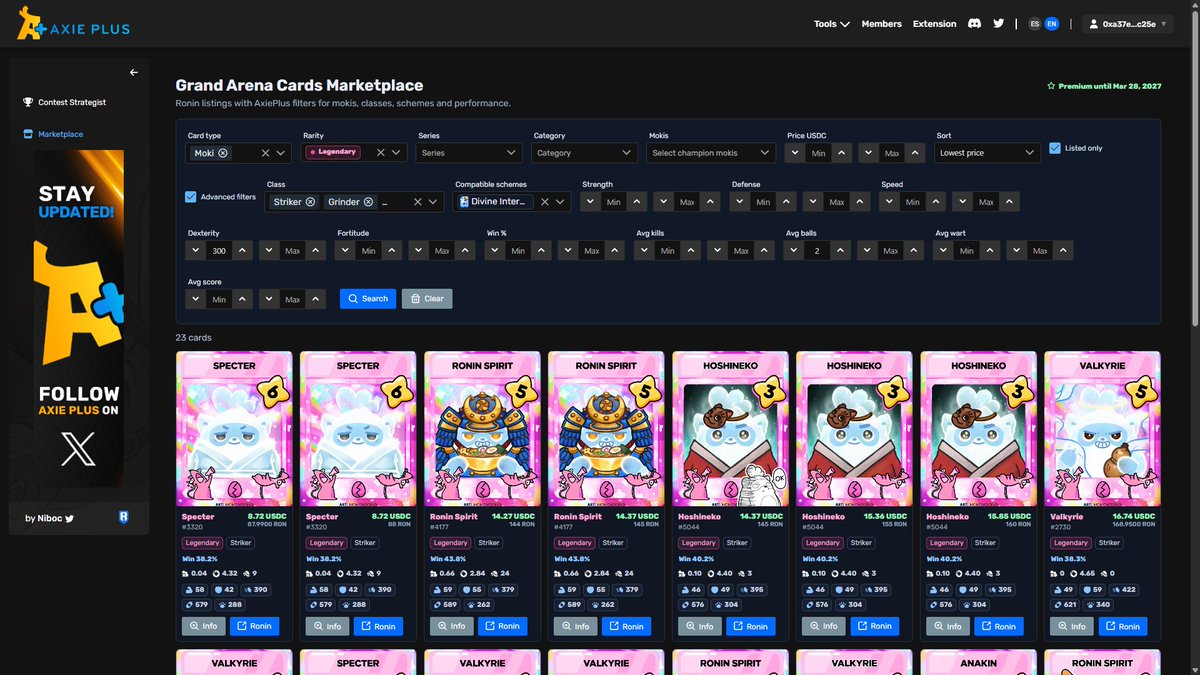Open the Twitter bird icon in header
1200x675 pixels.
point(998,24)
